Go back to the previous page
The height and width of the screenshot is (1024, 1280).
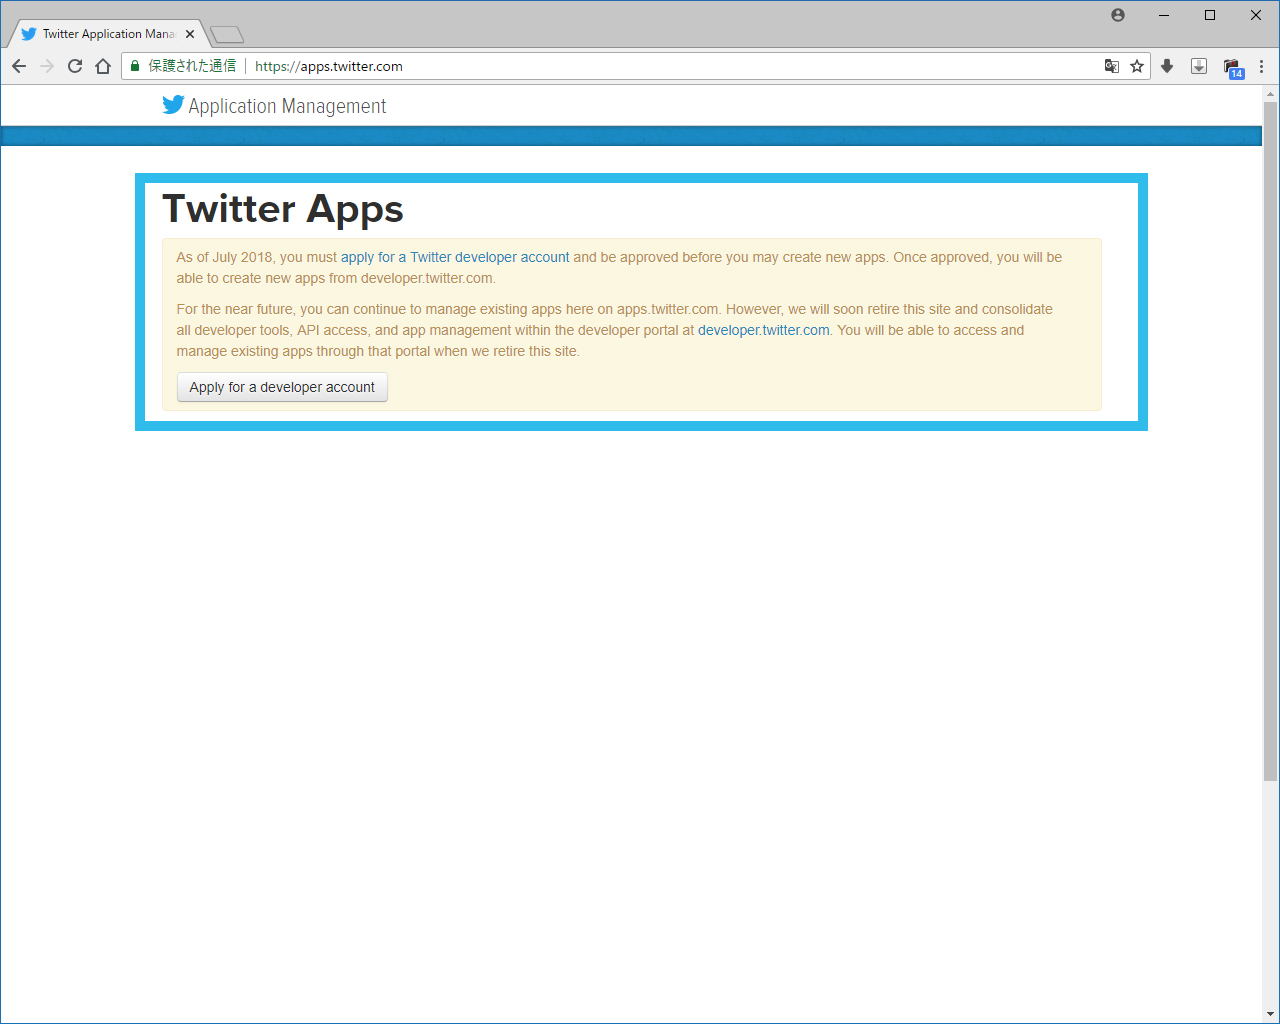pyautogui.click(x=19, y=66)
